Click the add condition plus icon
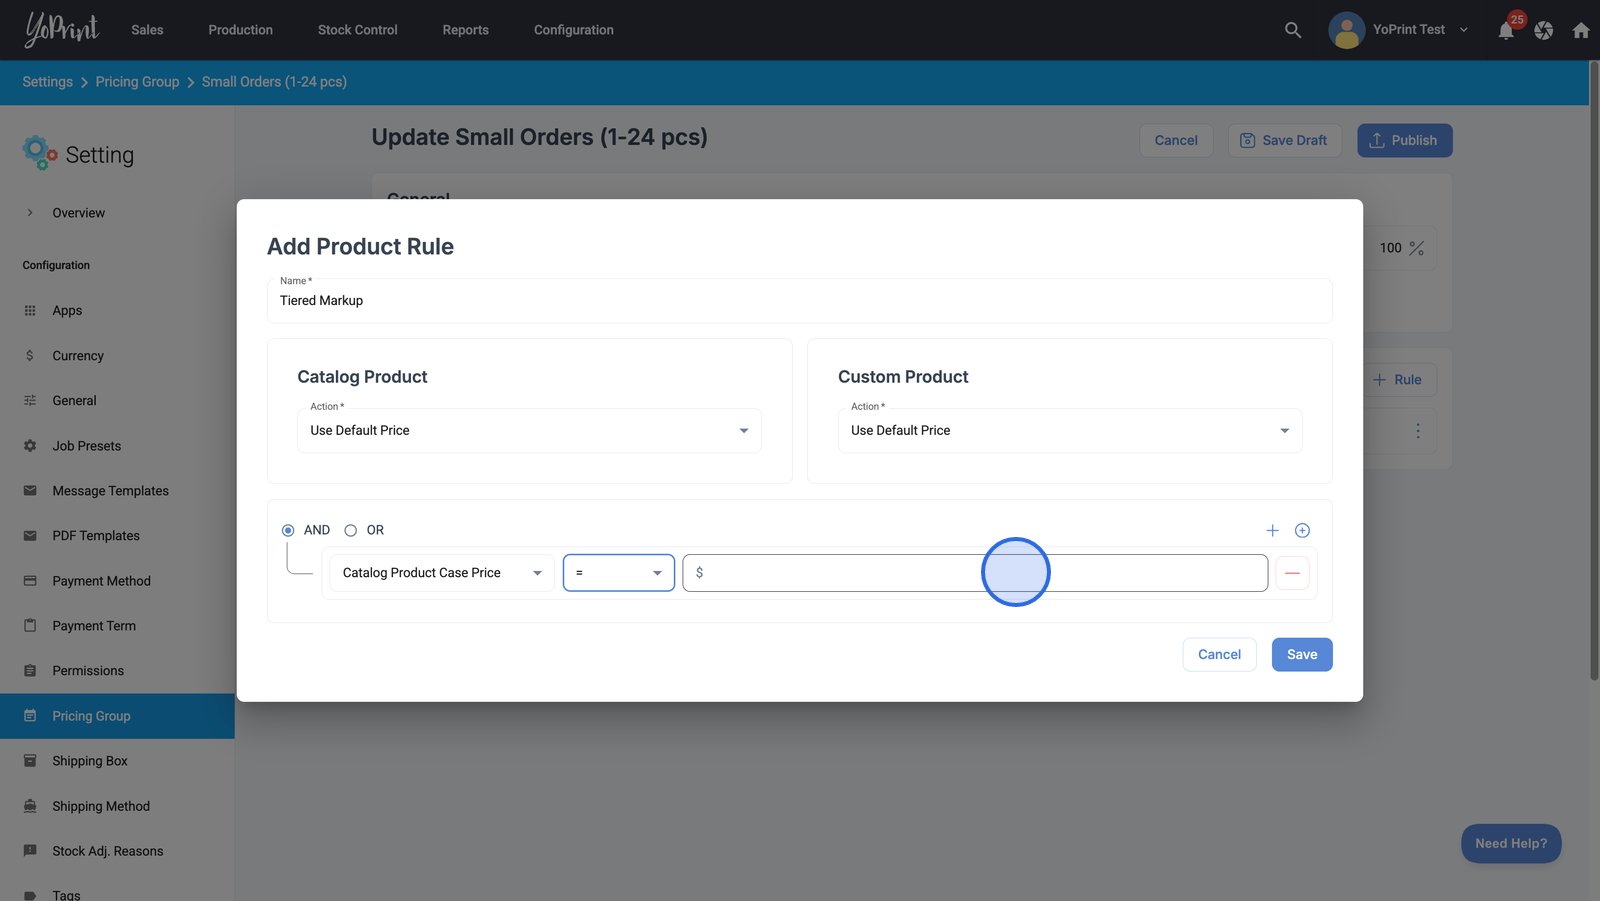Image resolution: width=1600 pixels, height=901 pixels. [1272, 531]
